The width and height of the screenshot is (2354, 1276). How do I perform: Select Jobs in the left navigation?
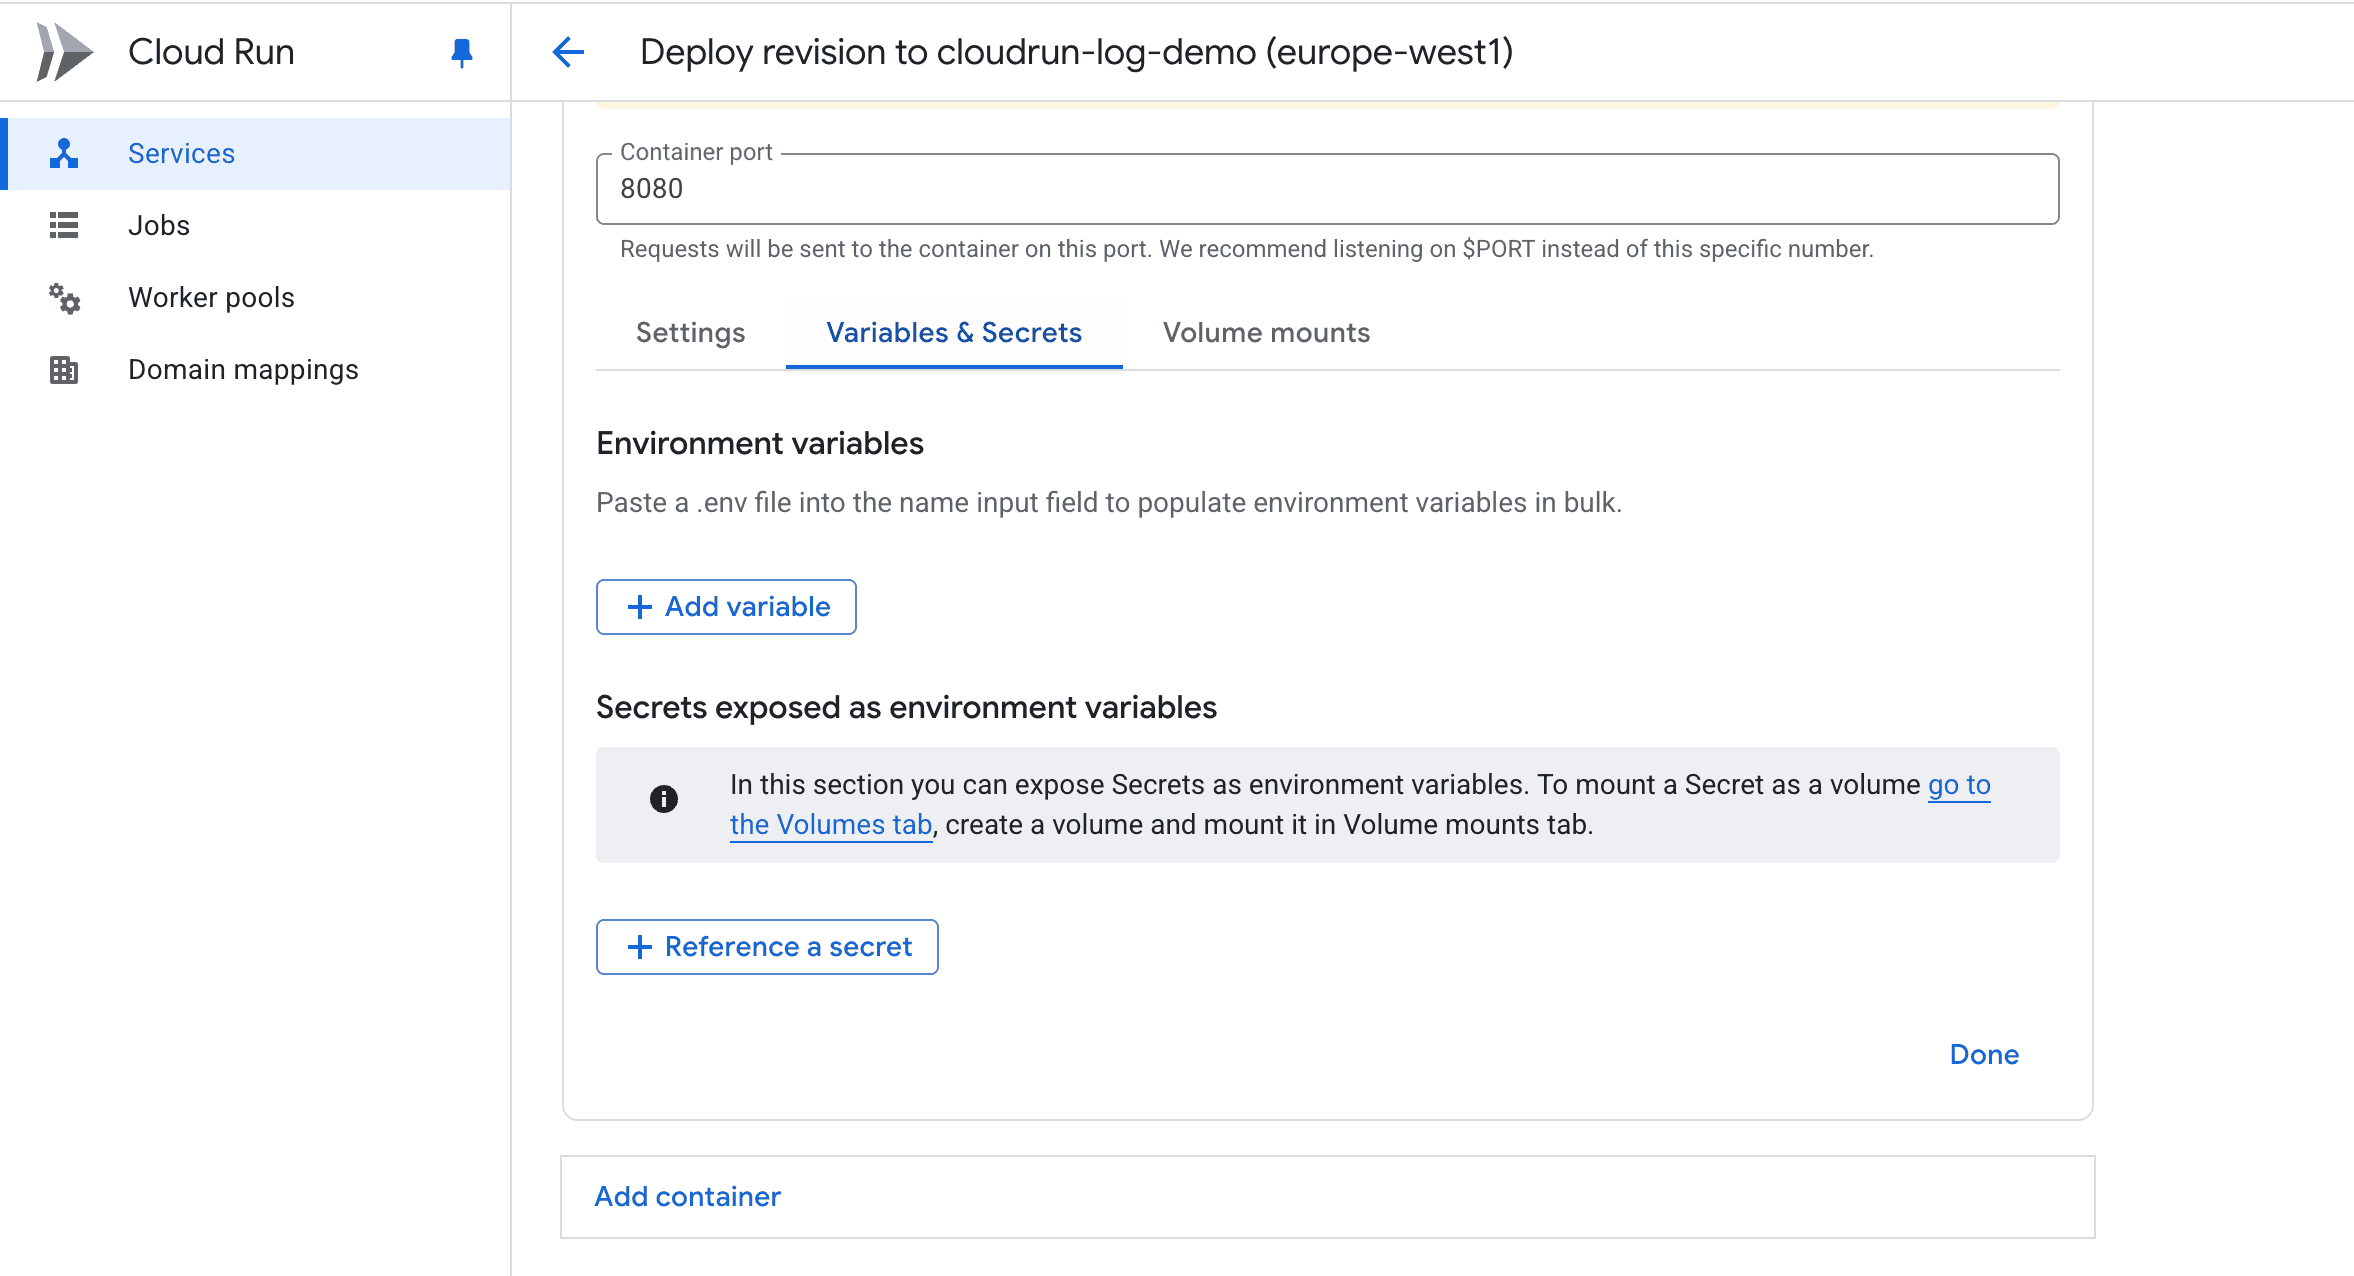pyautogui.click(x=158, y=225)
